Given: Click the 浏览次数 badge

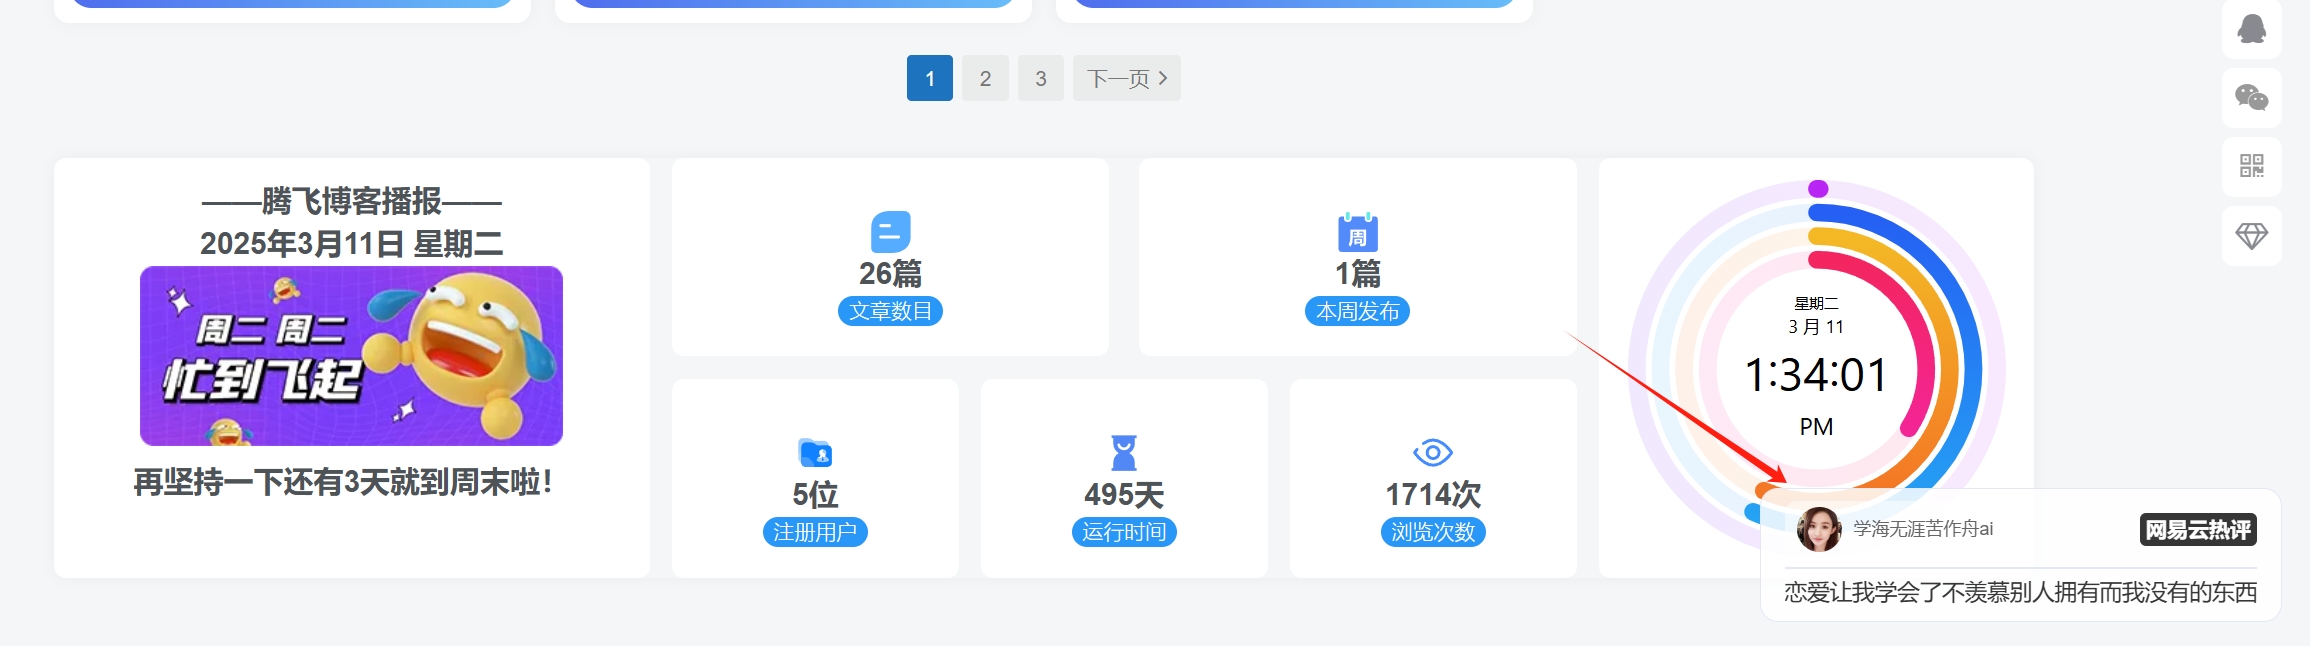Looking at the screenshot, I should (x=1432, y=532).
